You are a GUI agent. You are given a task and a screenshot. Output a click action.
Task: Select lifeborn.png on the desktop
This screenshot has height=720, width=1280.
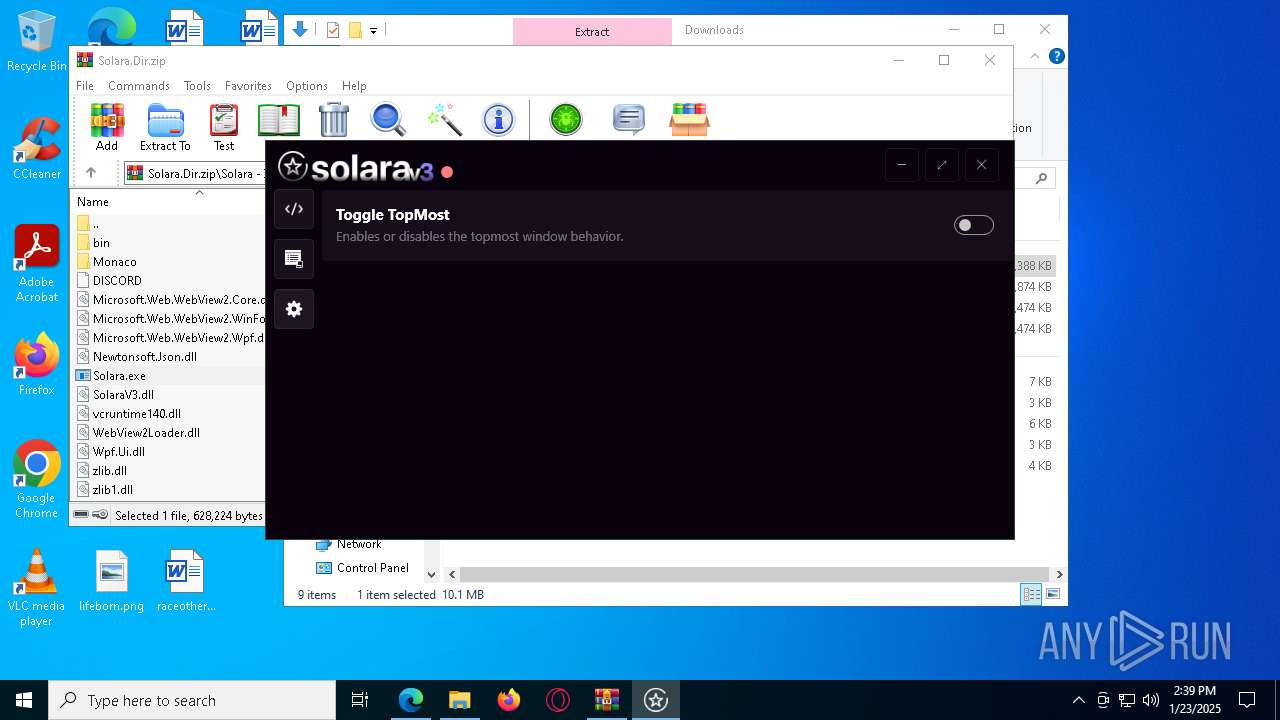[x=112, y=581]
